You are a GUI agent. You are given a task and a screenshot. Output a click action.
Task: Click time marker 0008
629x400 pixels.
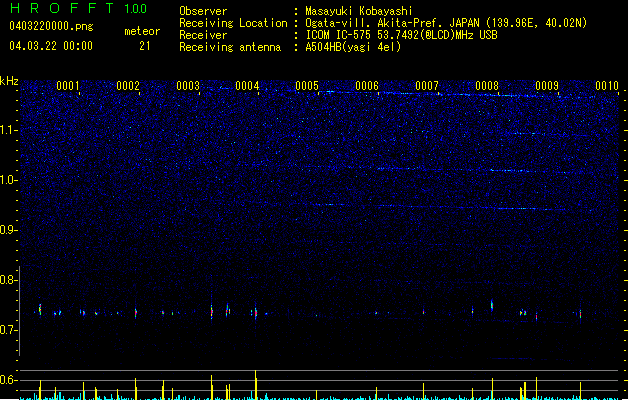[487, 85]
